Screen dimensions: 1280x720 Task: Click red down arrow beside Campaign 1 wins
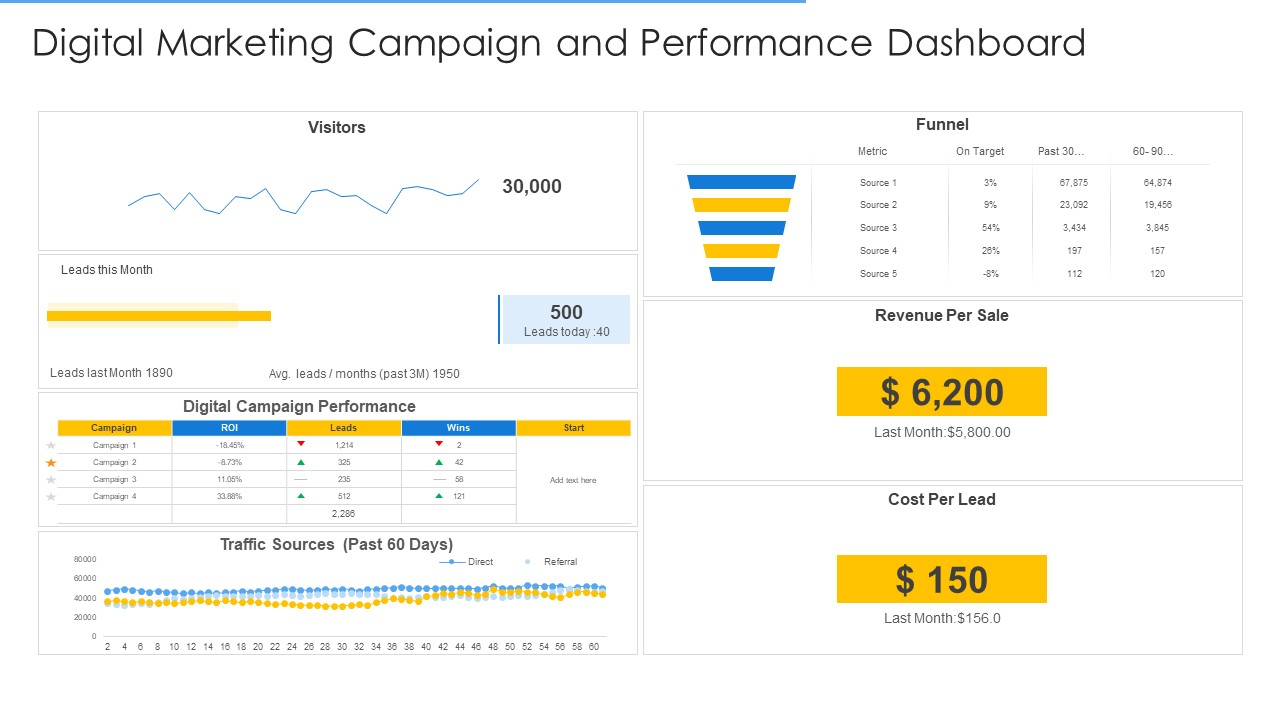(x=439, y=444)
